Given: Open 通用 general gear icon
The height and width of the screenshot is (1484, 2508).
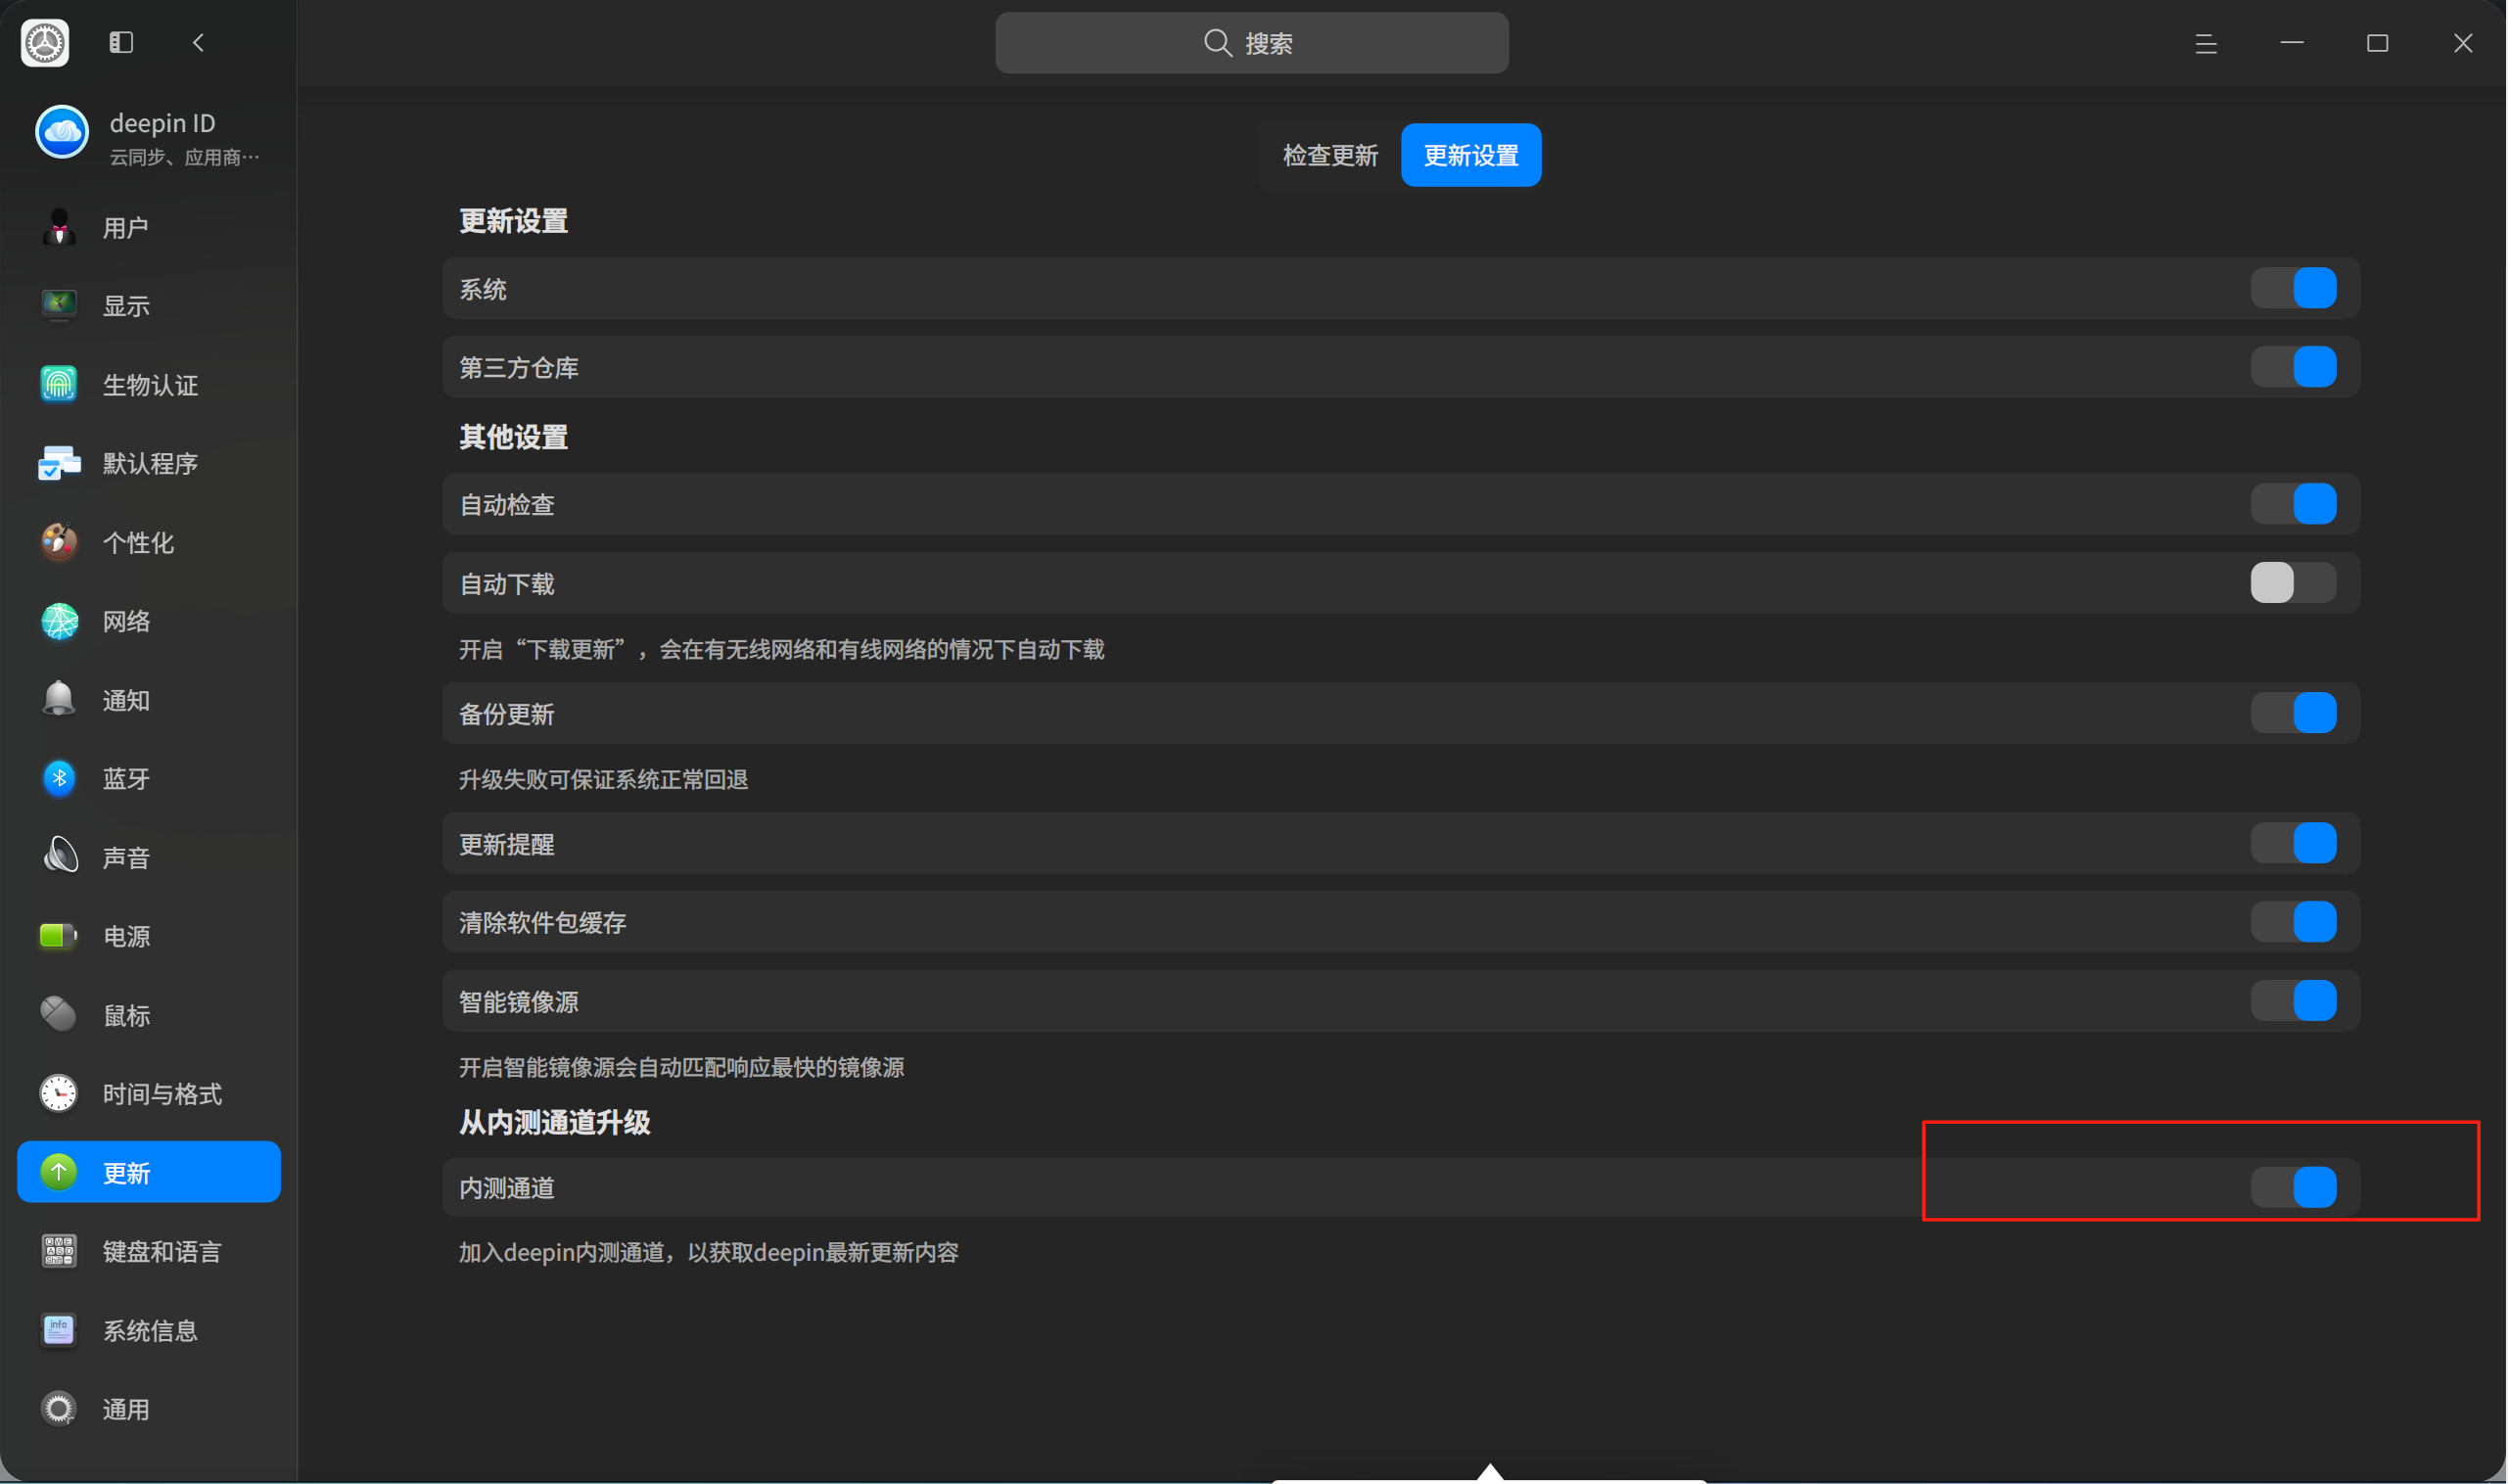Looking at the screenshot, I should pyautogui.click(x=59, y=1409).
